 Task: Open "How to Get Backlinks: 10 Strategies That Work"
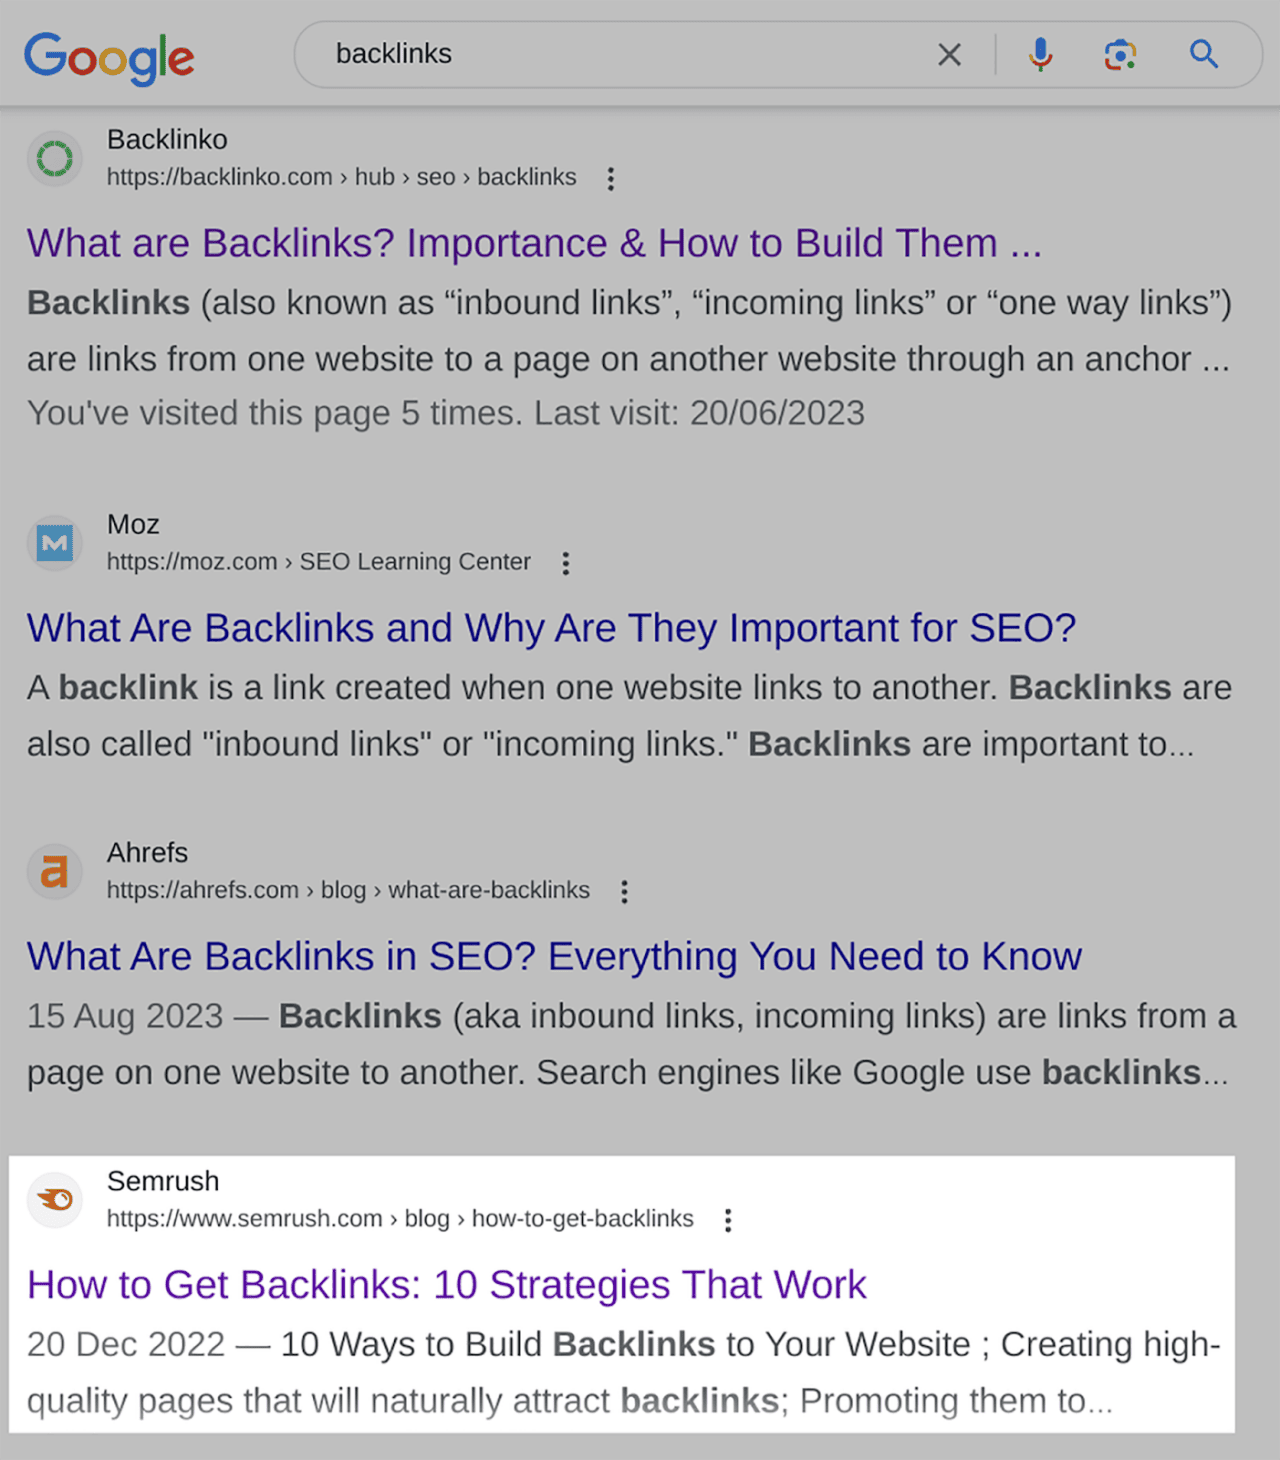pos(447,1285)
